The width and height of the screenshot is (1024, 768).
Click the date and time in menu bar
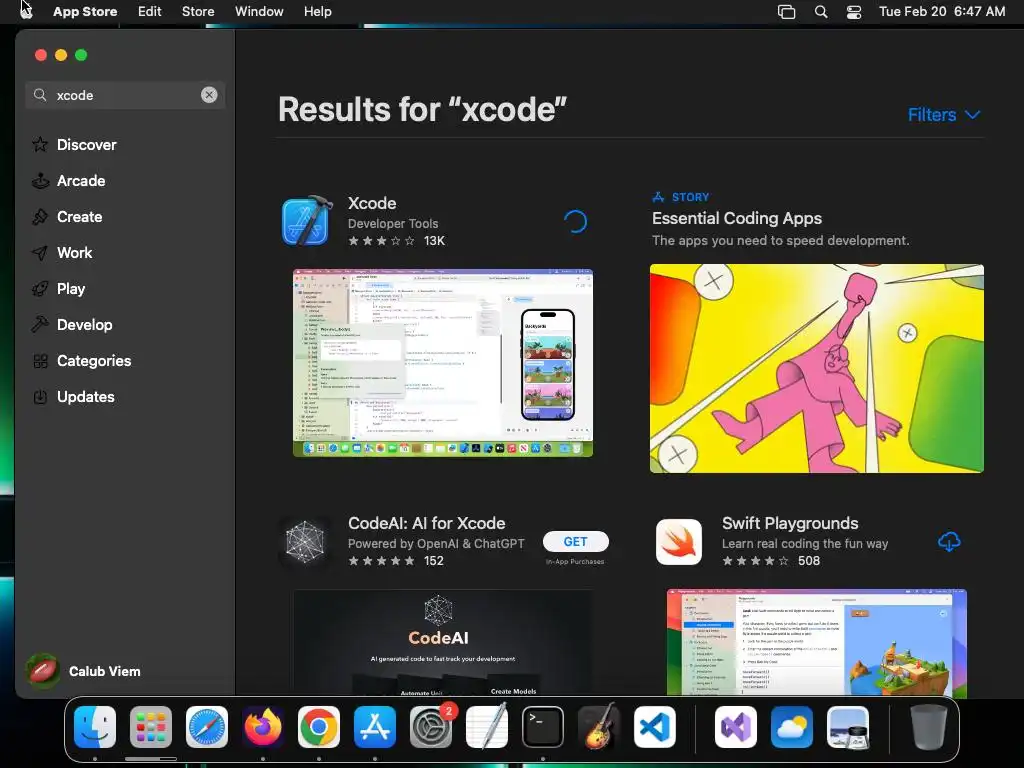tap(942, 11)
